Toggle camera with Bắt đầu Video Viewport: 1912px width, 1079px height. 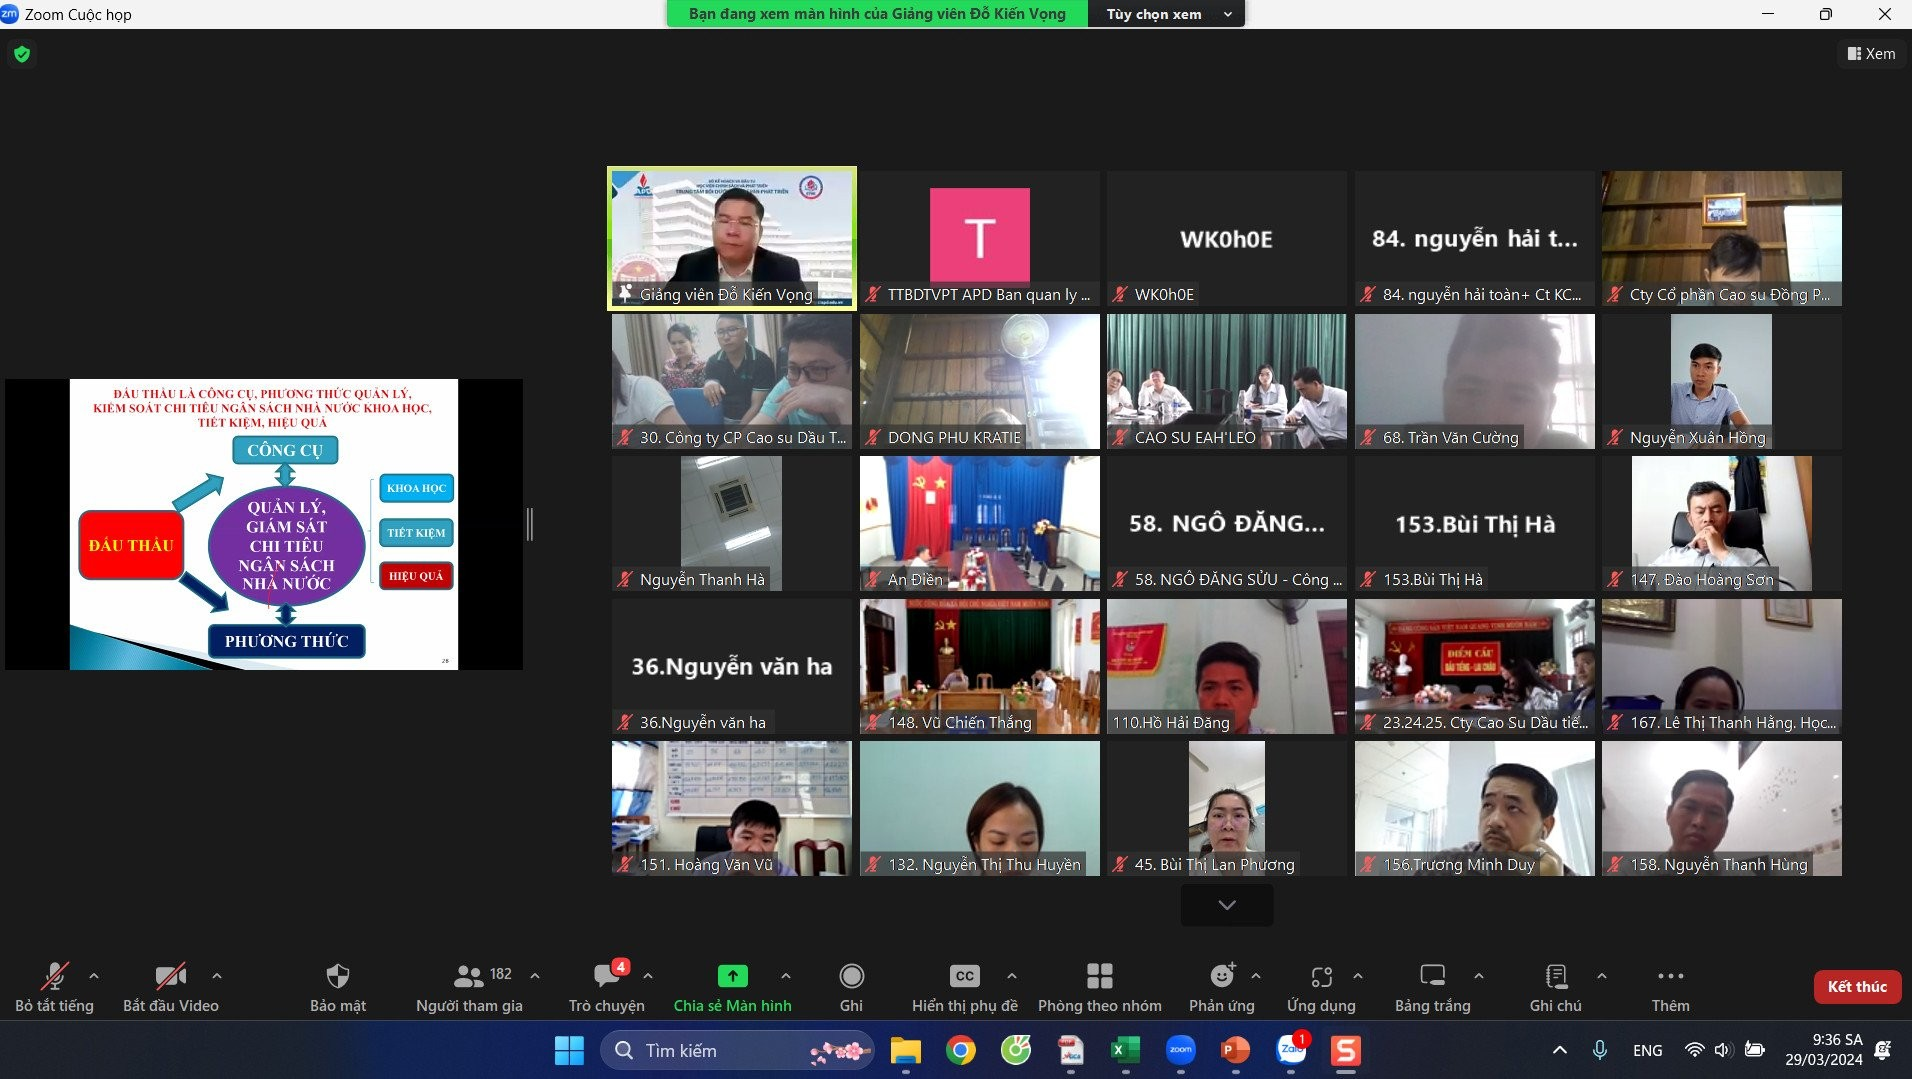[170, 977]
